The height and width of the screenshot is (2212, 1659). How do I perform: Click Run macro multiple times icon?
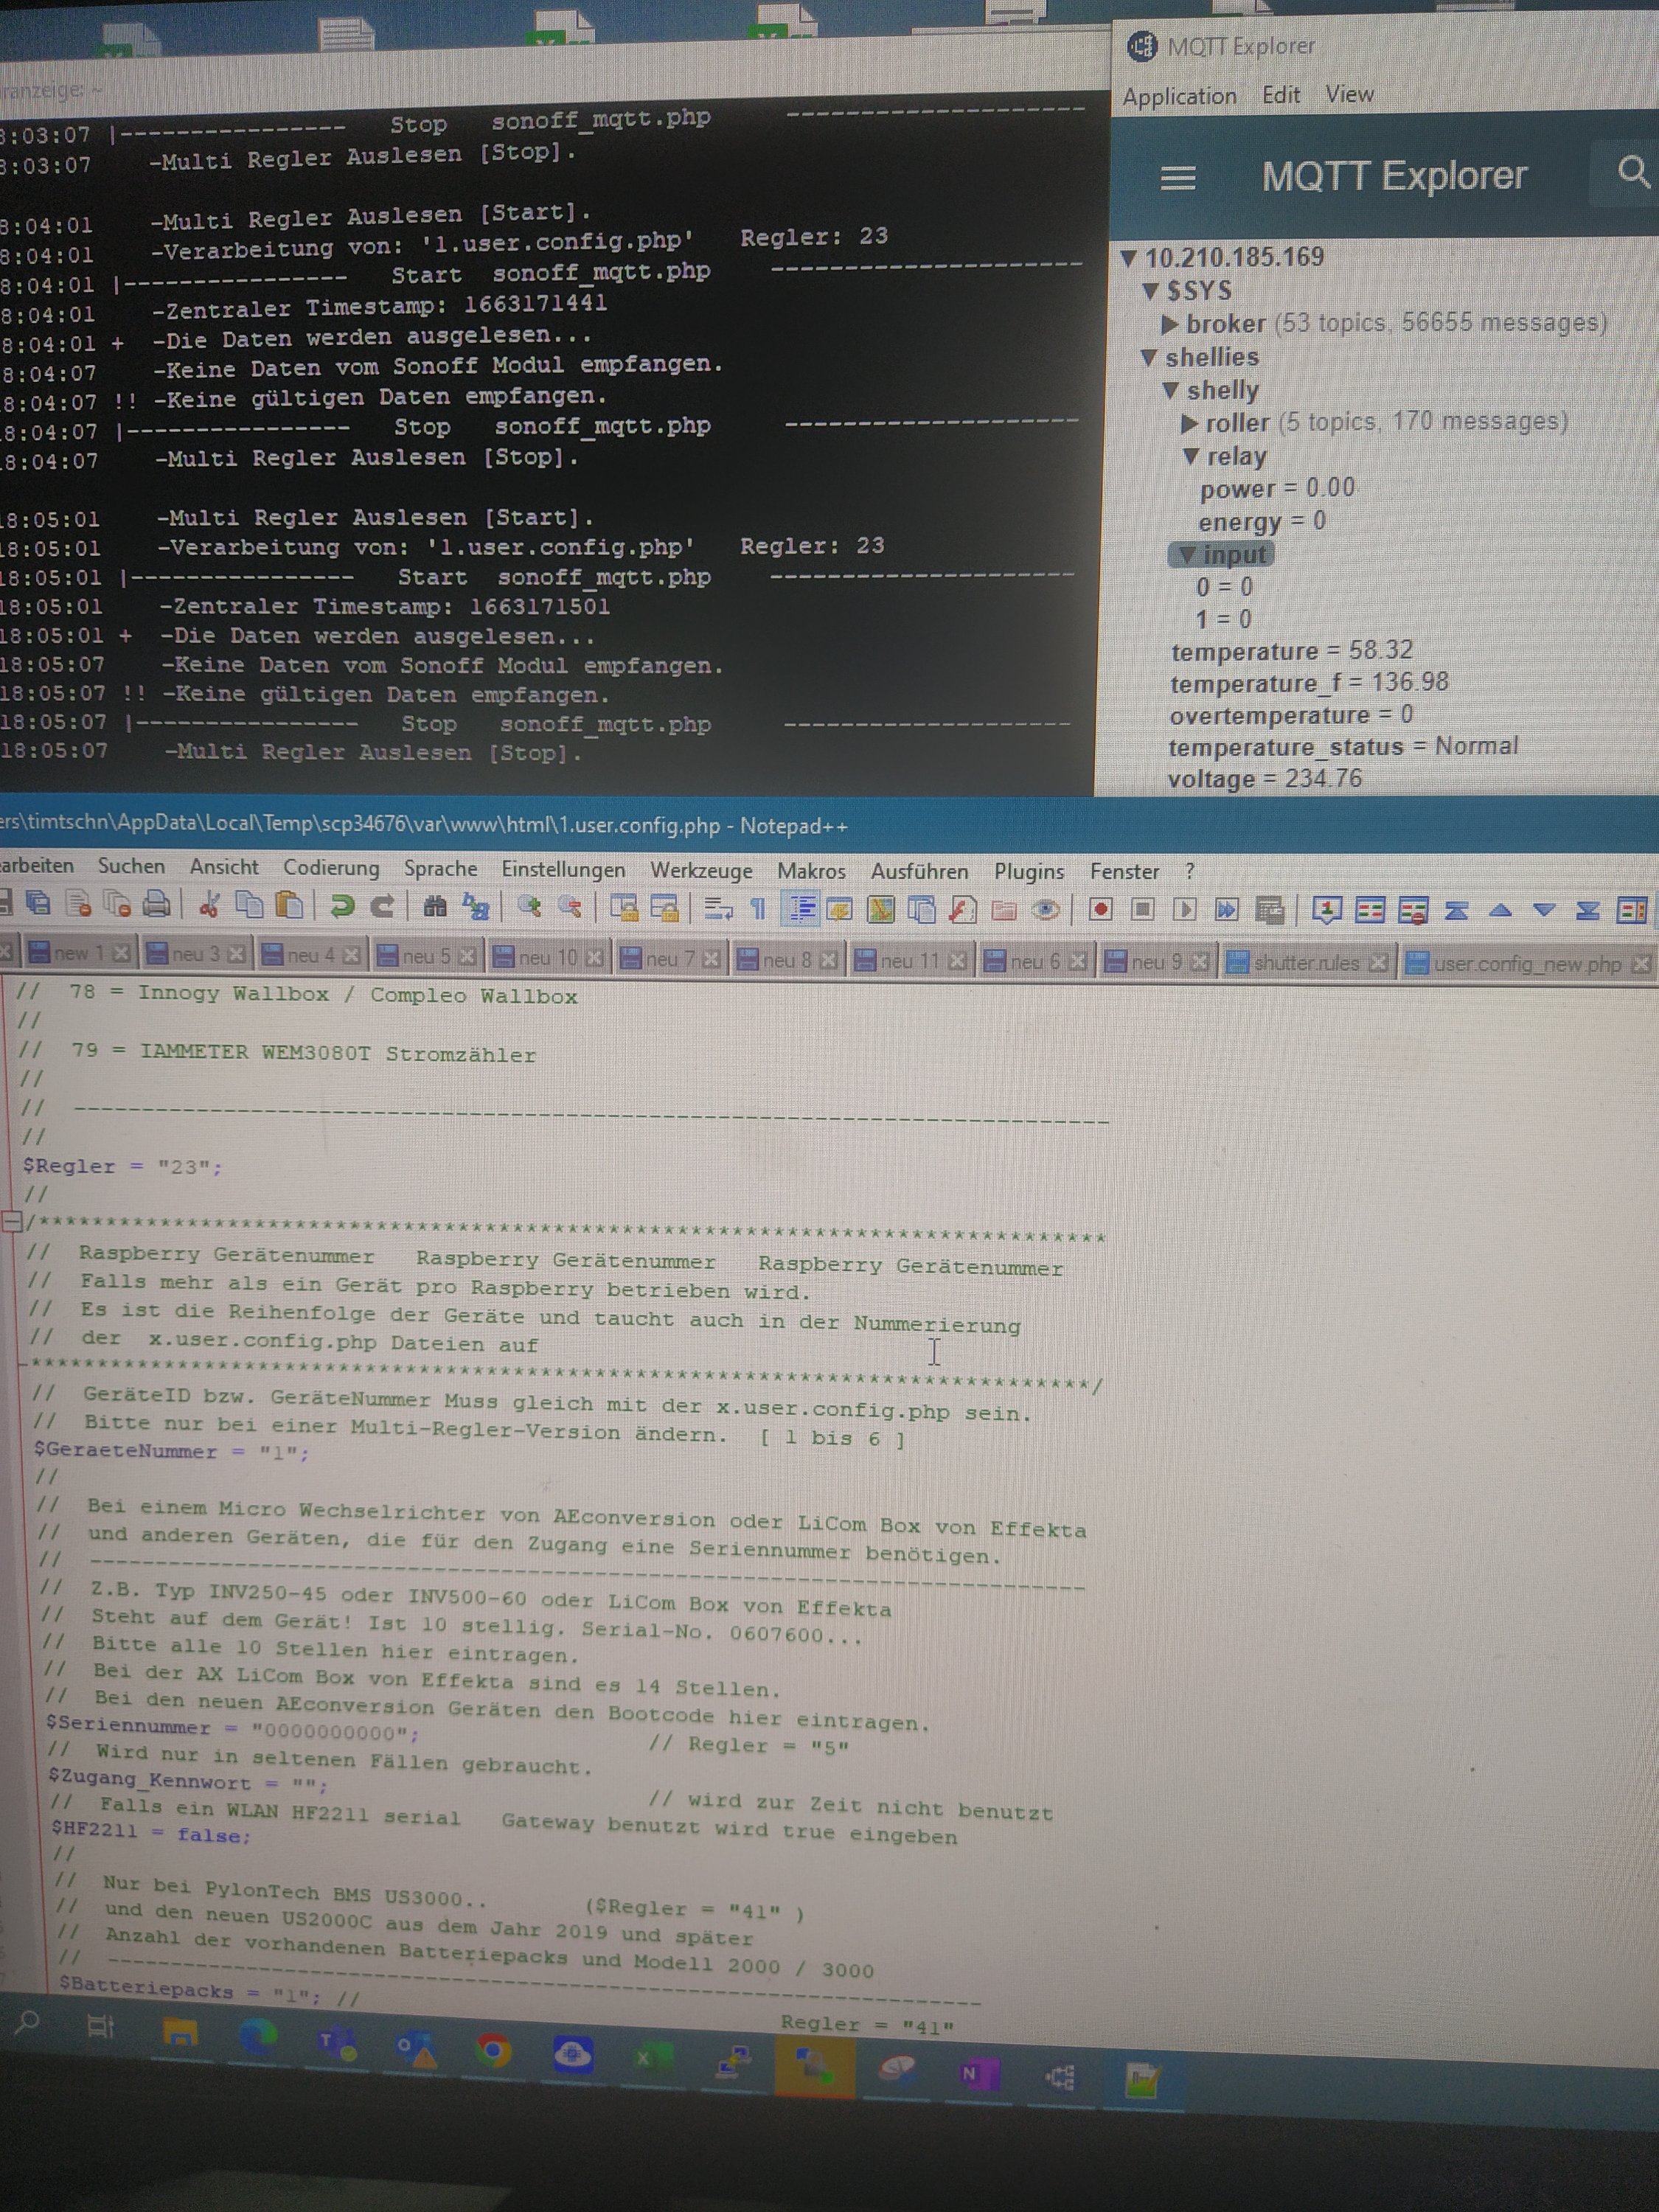tap(1226, 910)
